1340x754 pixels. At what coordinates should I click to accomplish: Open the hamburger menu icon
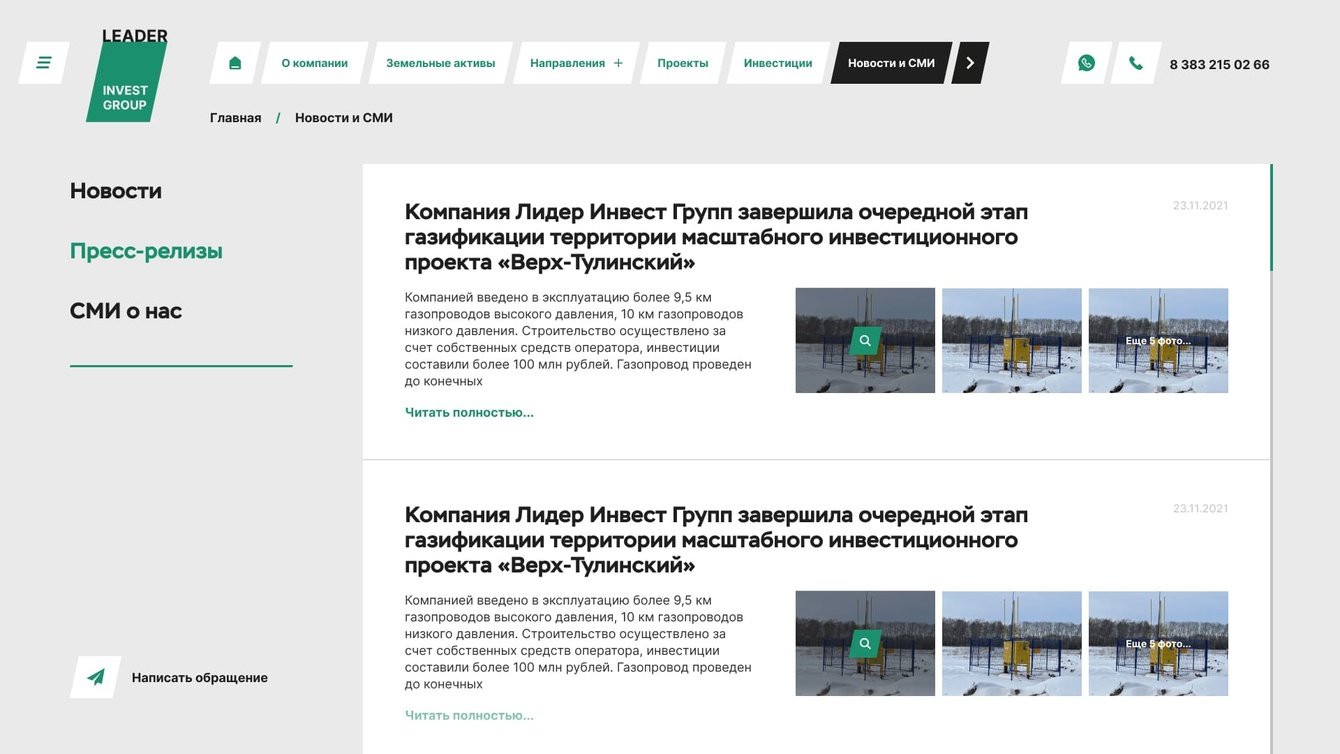tap(44, 63)
